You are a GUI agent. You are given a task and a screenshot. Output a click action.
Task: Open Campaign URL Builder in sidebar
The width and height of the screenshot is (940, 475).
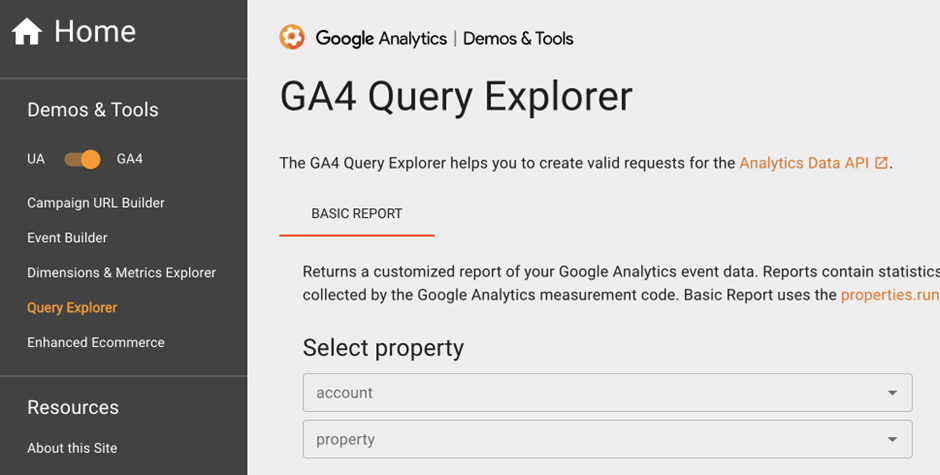(x=96, y=203)
